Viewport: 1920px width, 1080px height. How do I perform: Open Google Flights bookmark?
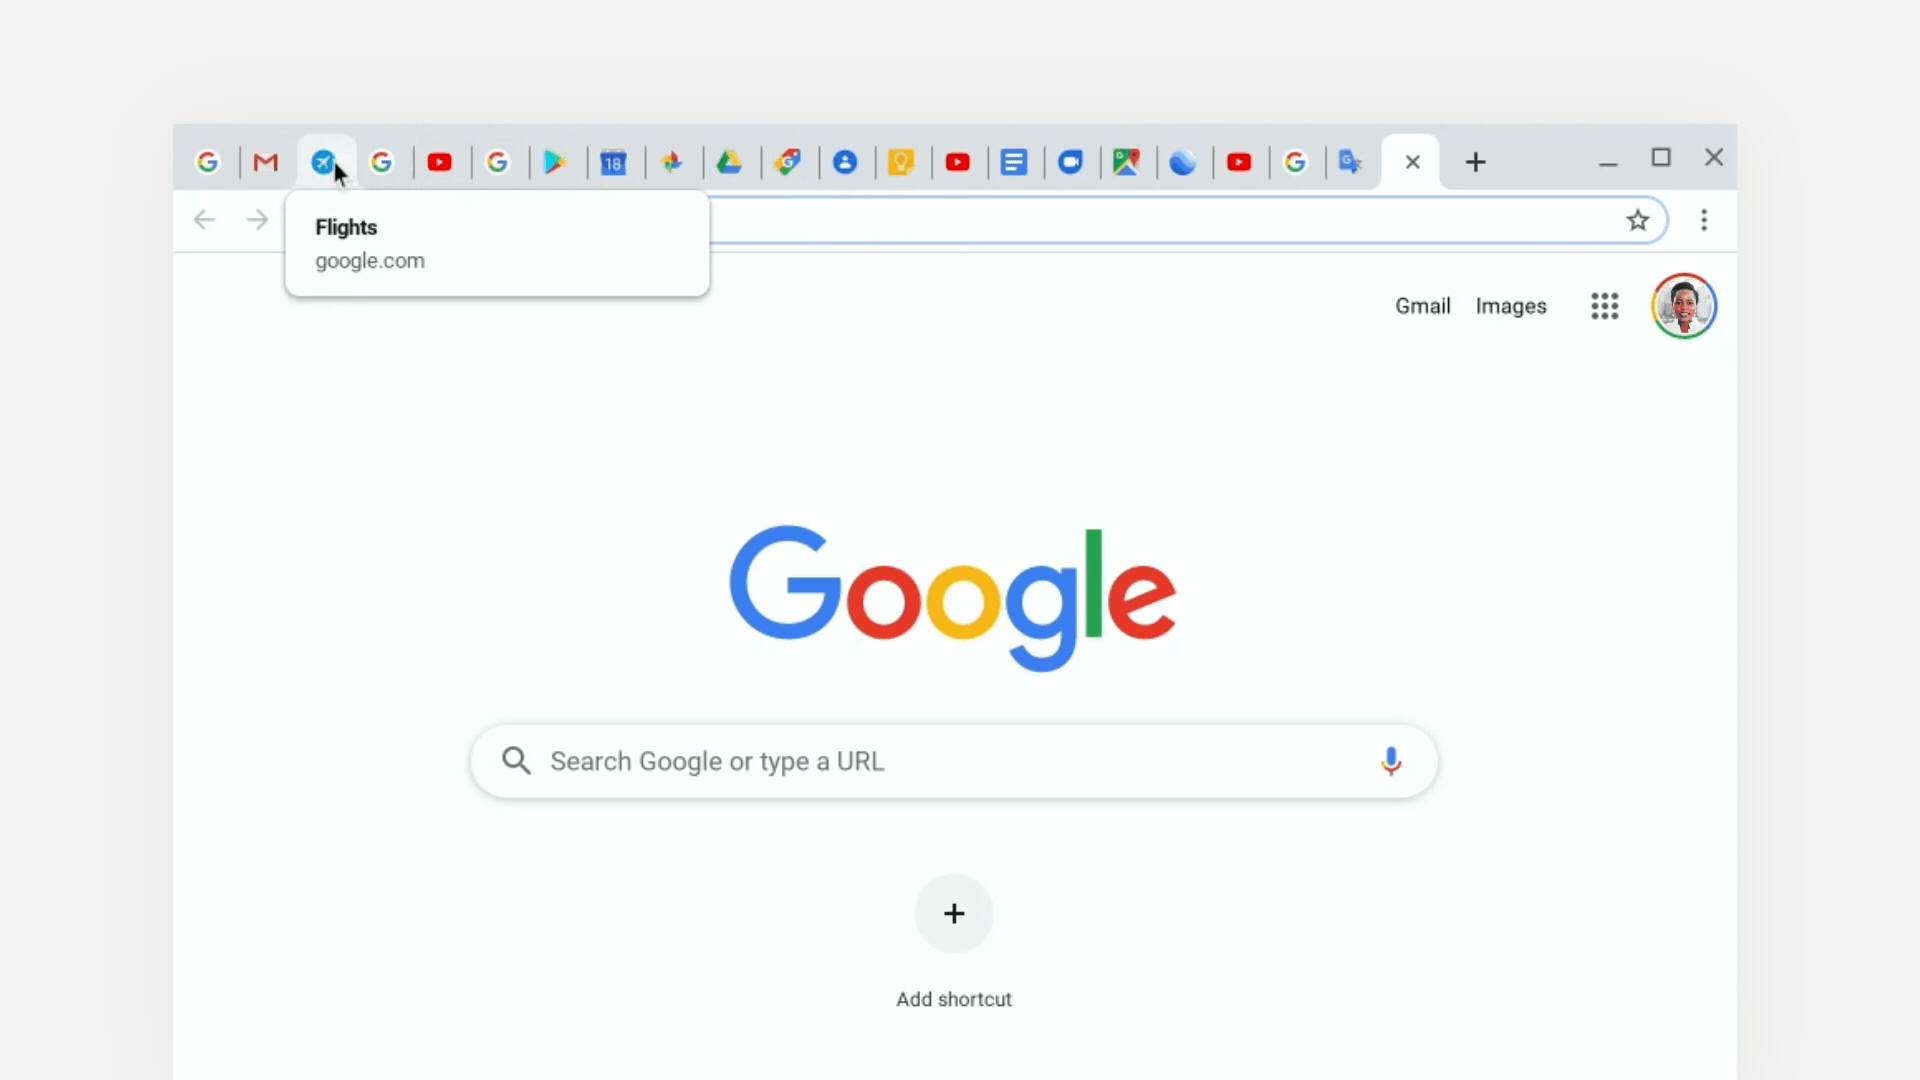[x=323, y=161]
